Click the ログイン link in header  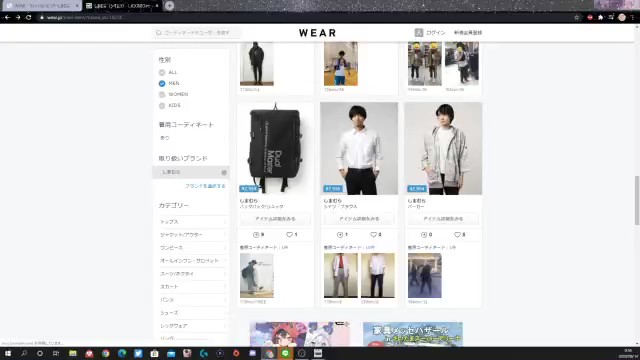click(x=436, y=33)
